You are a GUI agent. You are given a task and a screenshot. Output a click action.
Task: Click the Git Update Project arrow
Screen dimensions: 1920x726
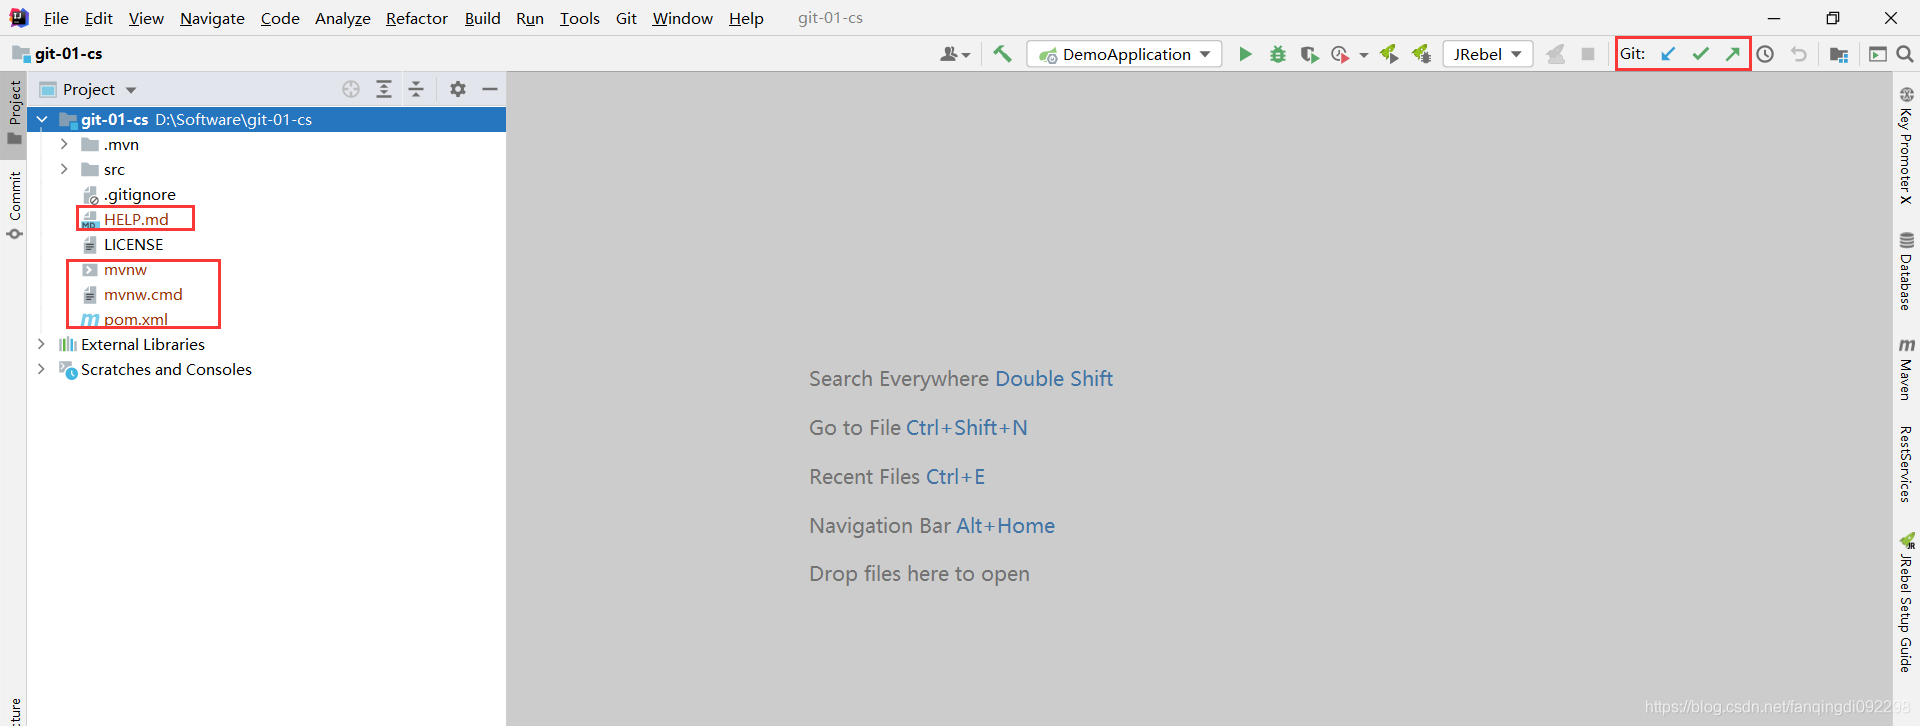pyautogui.click(x=1668, y=54)
